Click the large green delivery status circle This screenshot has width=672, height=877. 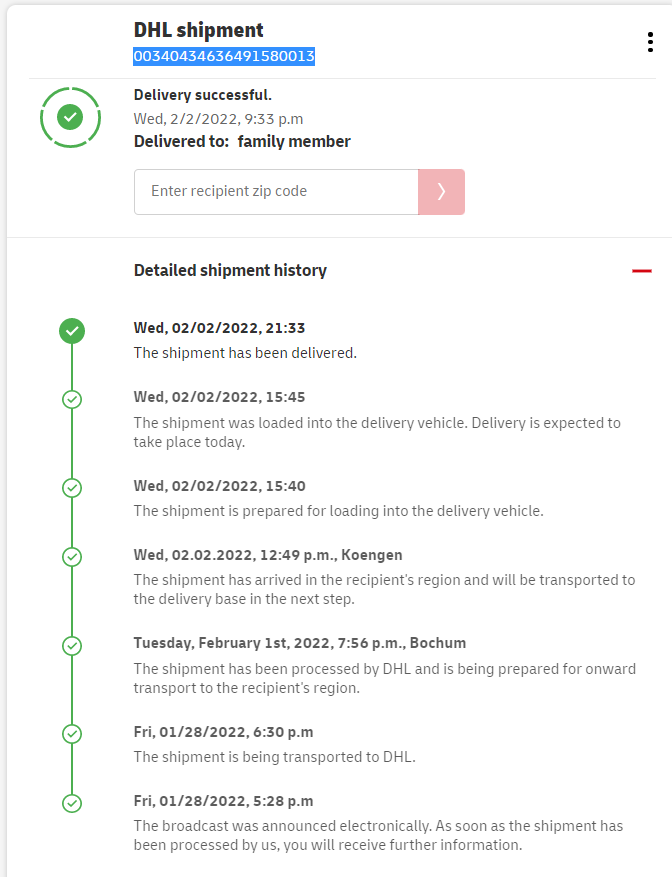pyautogui.click(x=70, y=118)
